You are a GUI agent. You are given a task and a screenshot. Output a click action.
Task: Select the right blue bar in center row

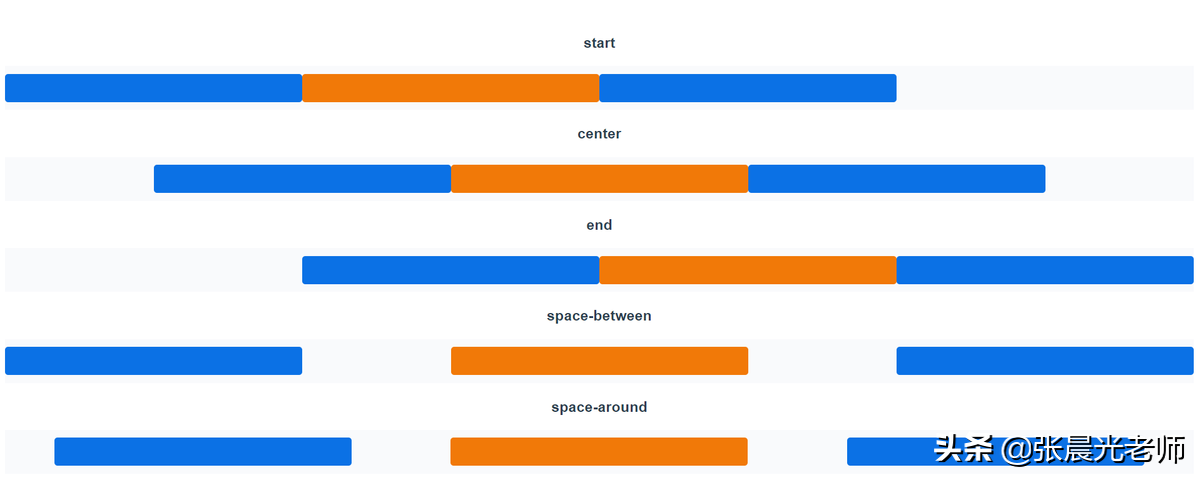[x=896, y=179]
